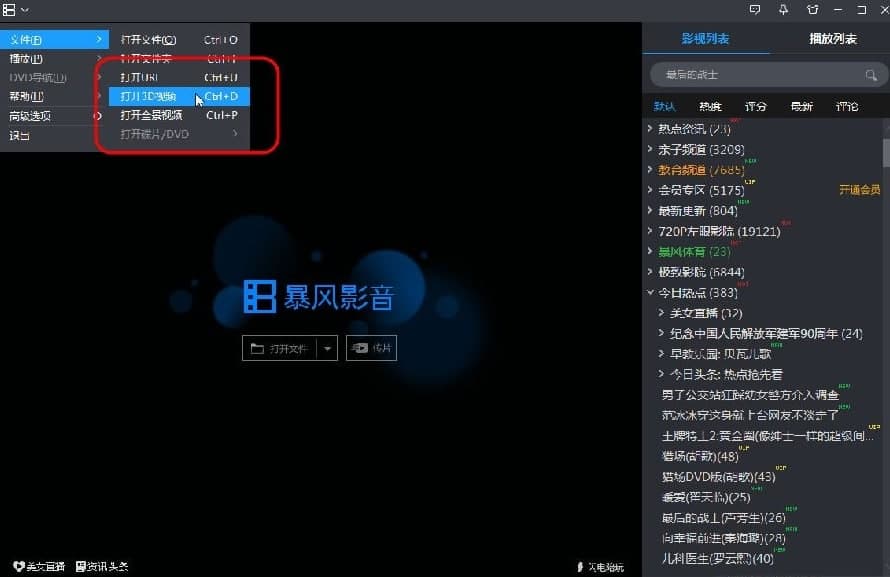Expand 热点资讯 category

(650, 128)
